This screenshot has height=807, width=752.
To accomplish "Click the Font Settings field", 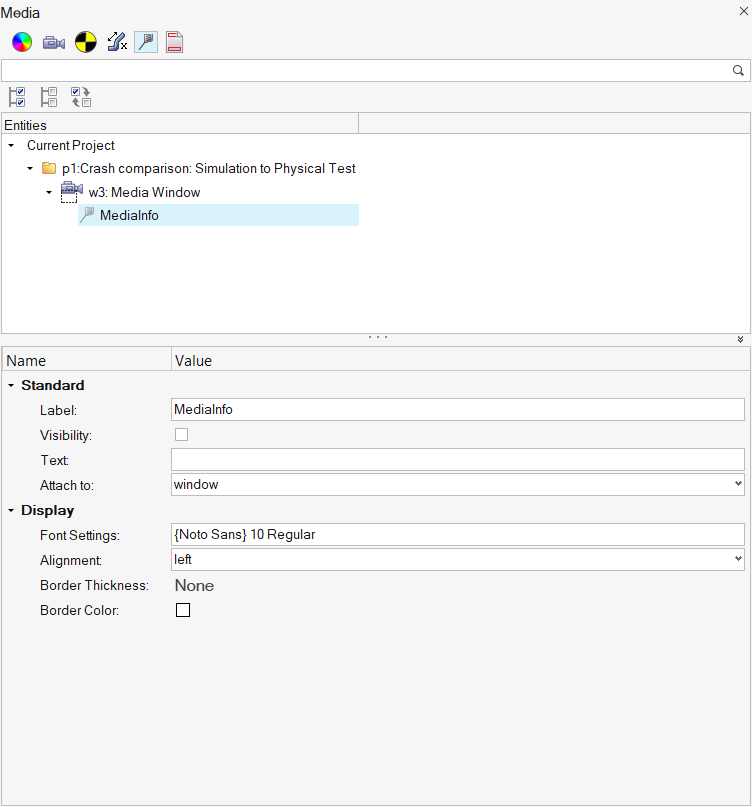I will (457, 535).
